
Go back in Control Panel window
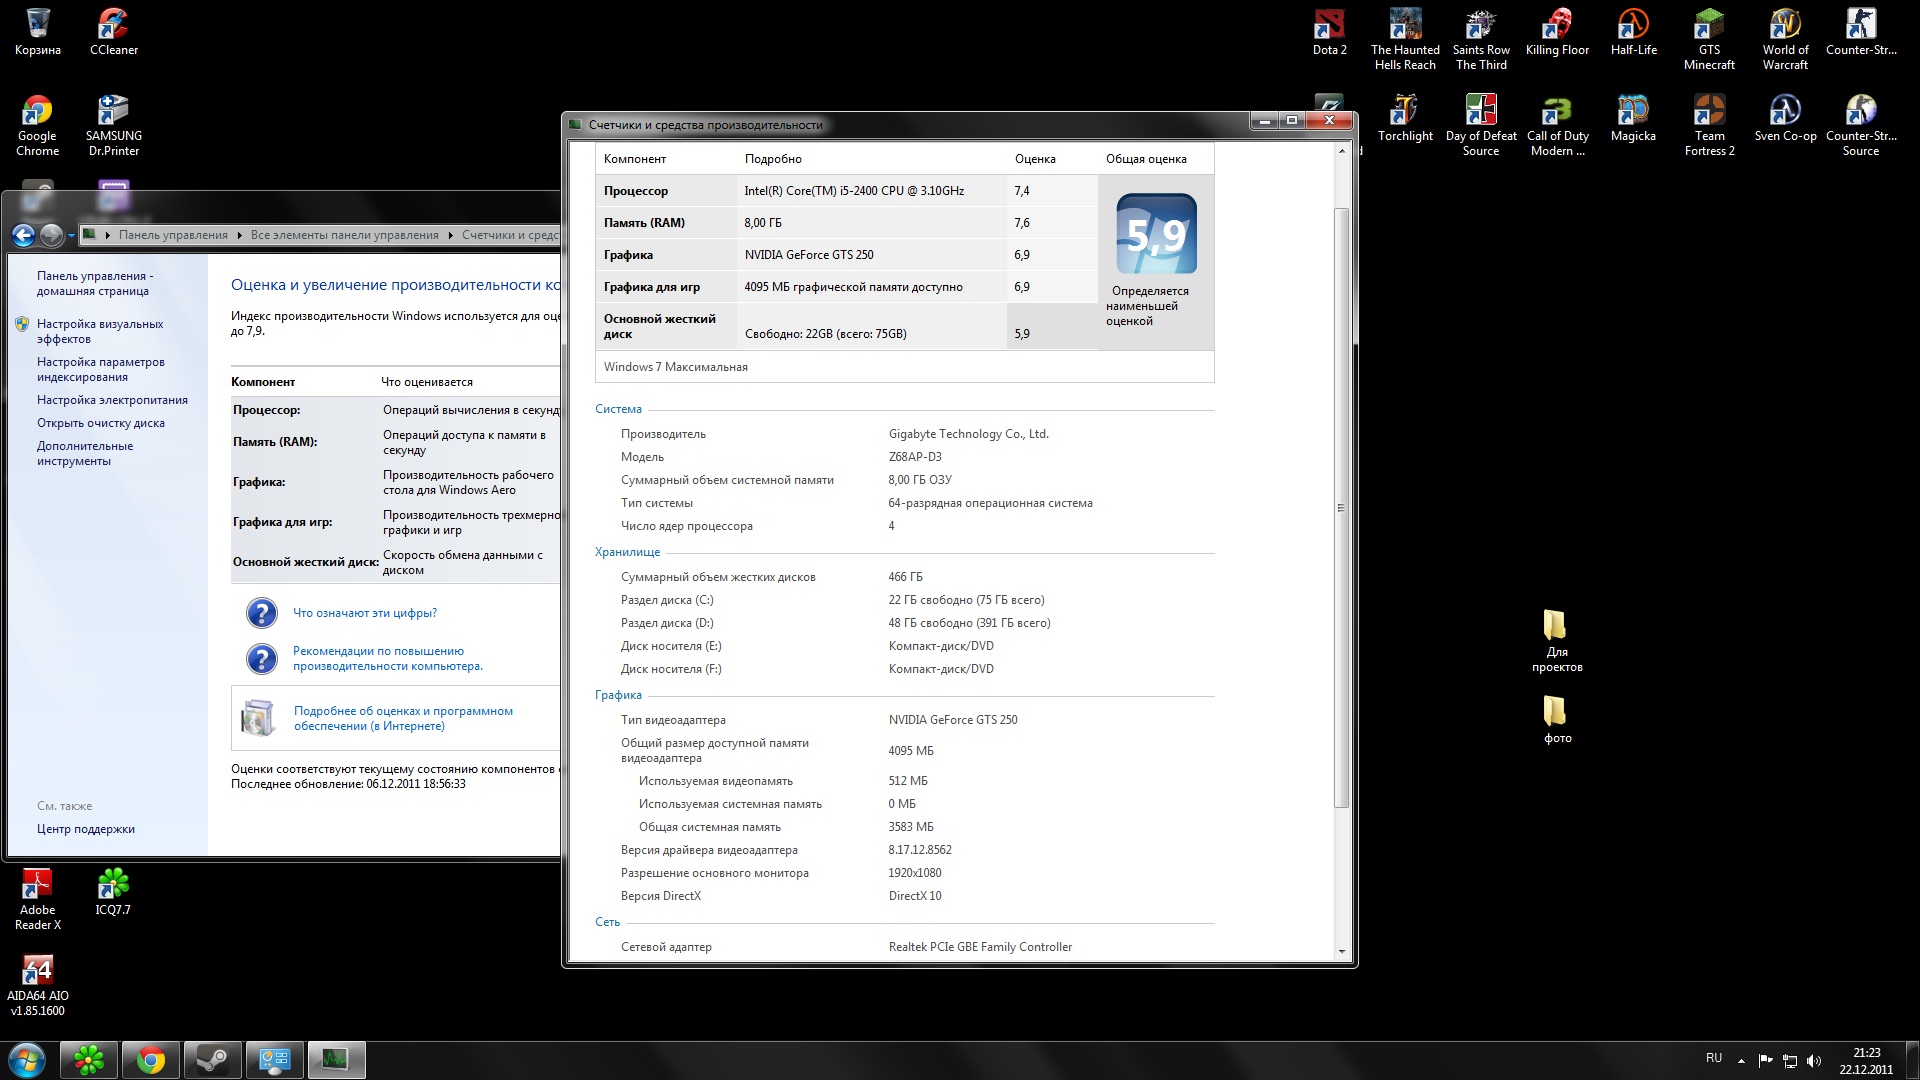coord(23,235)
